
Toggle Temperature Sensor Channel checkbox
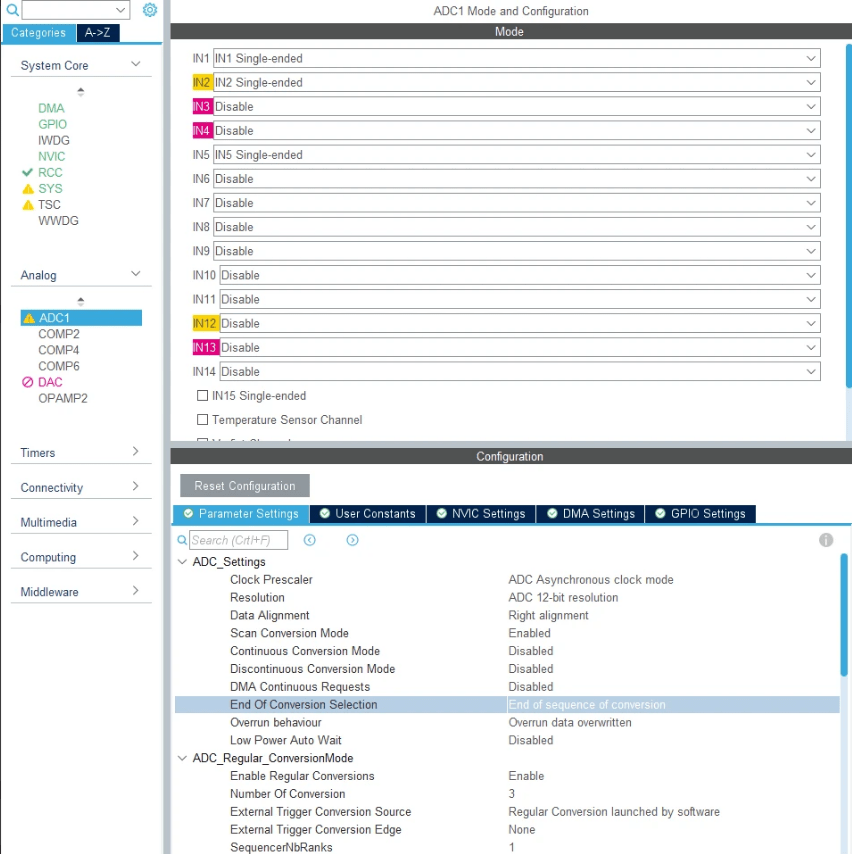point(203,420)
